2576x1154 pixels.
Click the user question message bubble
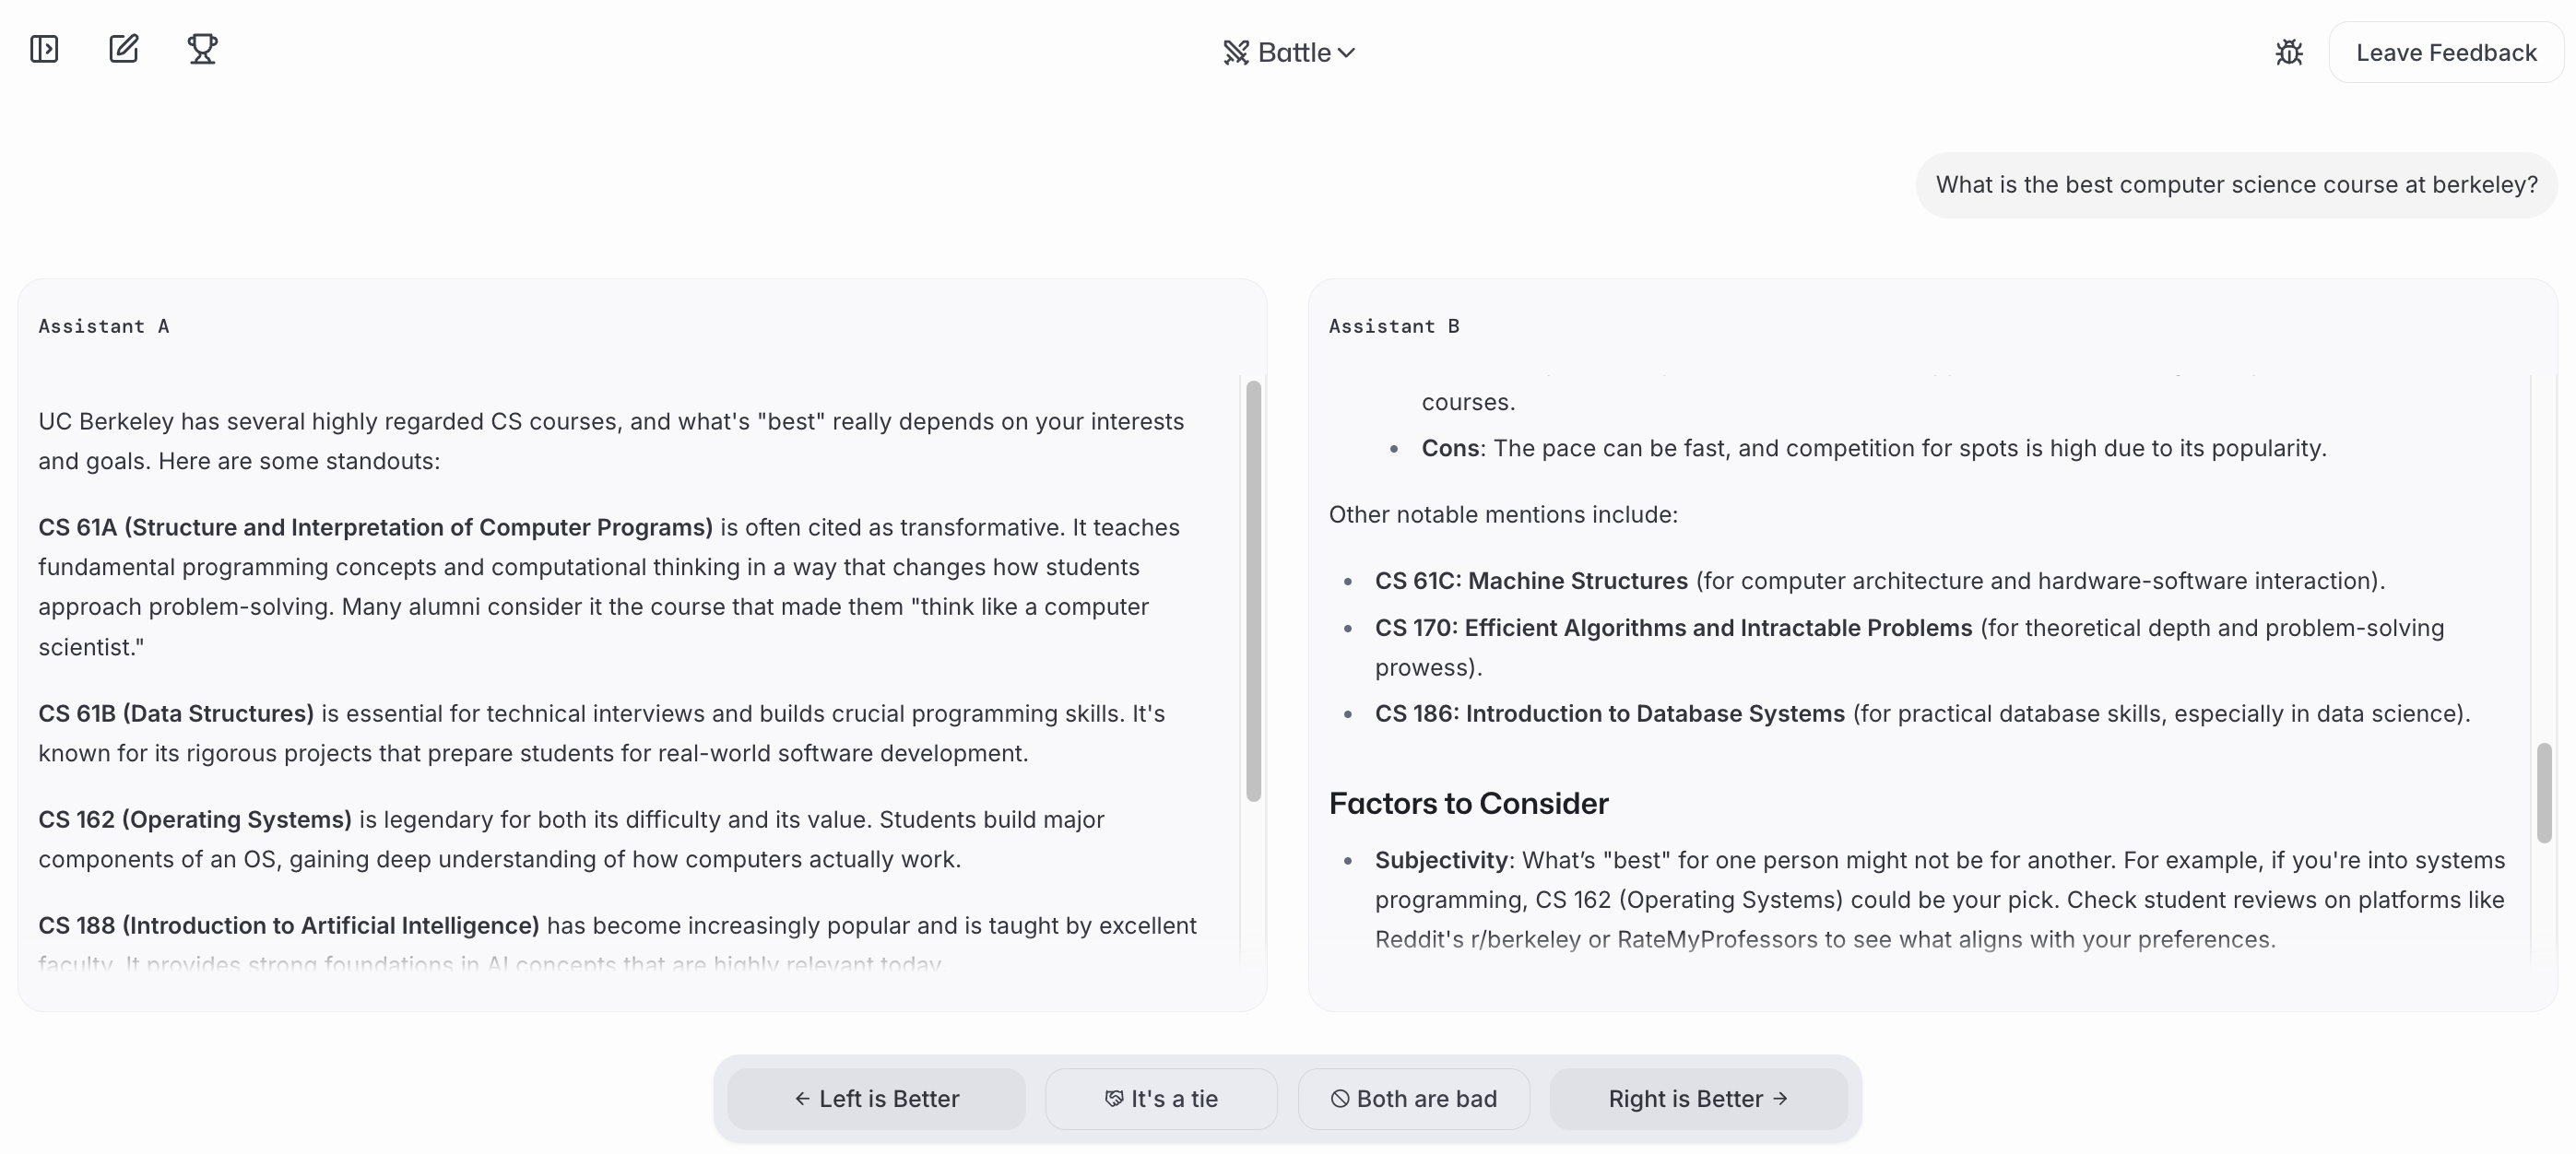coord(2236,185)
